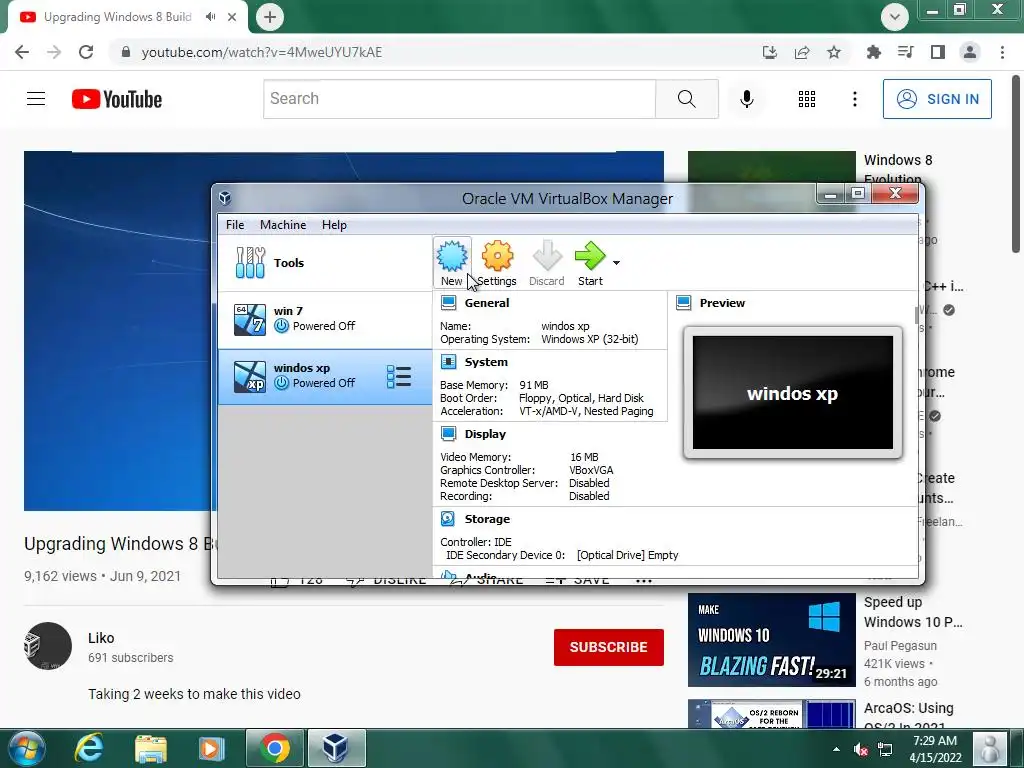Open Windows Explorer from taskbar
The height and width of the screenshot is (768, 1024).
click(151, 748)
